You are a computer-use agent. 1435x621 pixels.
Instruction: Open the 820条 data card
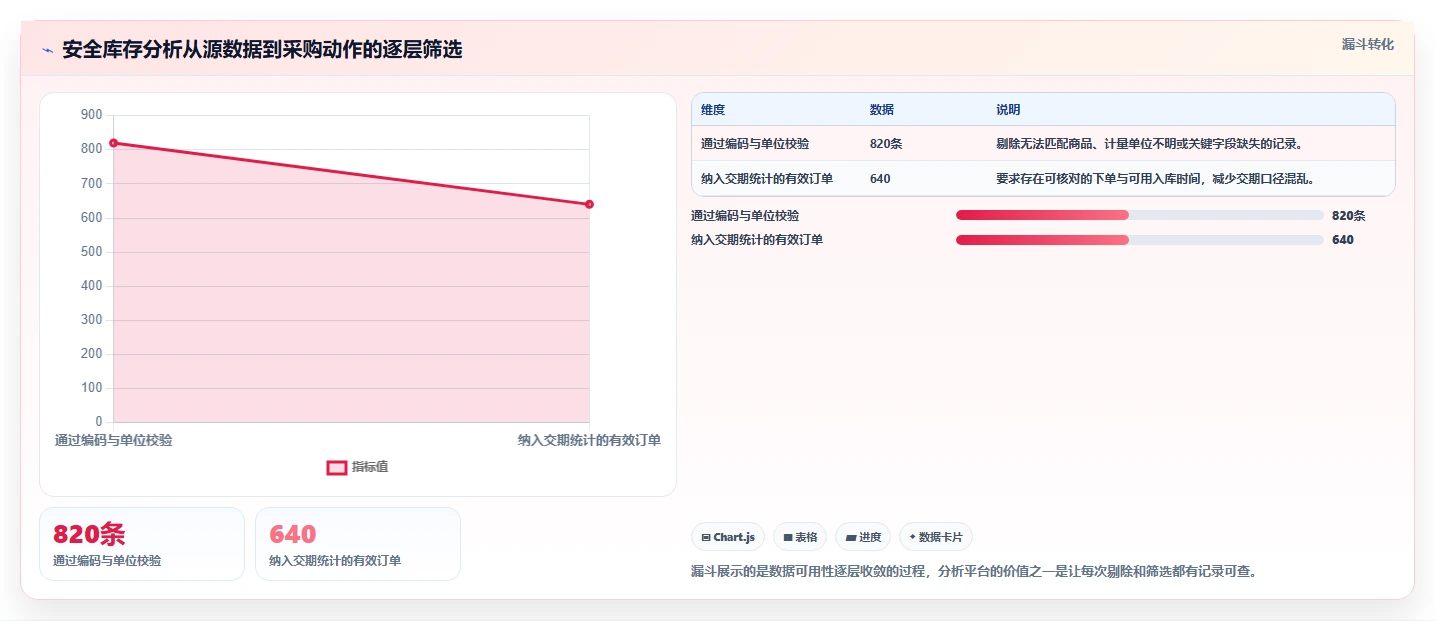coord(142,544)
